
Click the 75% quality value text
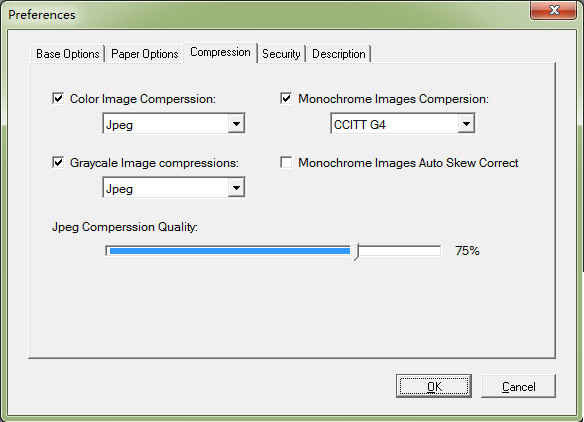click(x=467, y=251)
